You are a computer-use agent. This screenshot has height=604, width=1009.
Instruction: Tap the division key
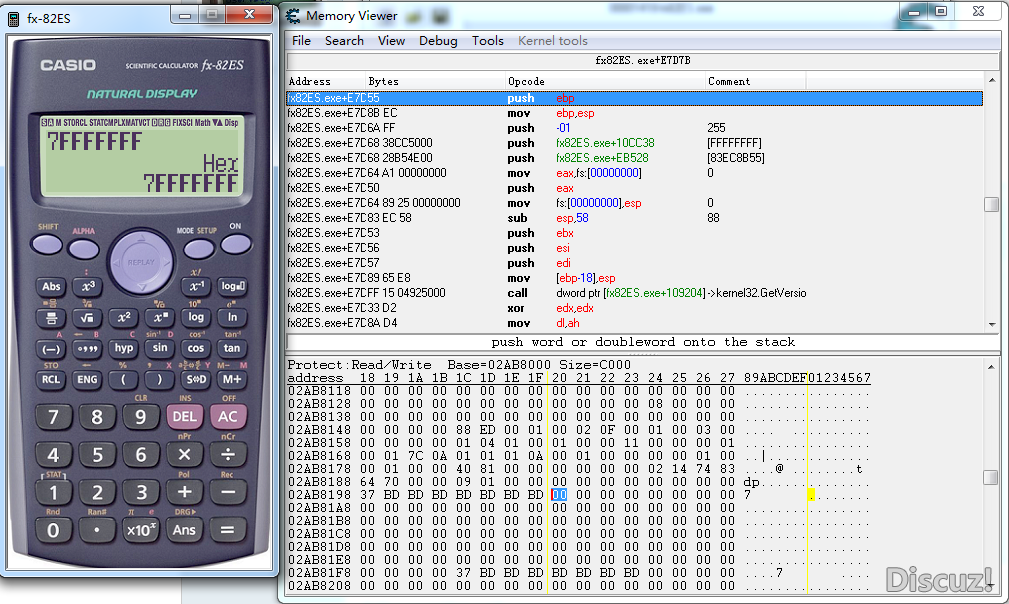click(228, 455)
